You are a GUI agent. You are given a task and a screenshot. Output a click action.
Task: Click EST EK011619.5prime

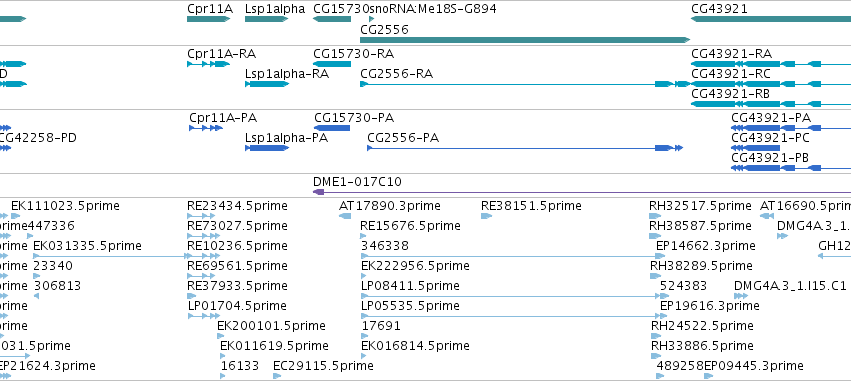(274, 346)
